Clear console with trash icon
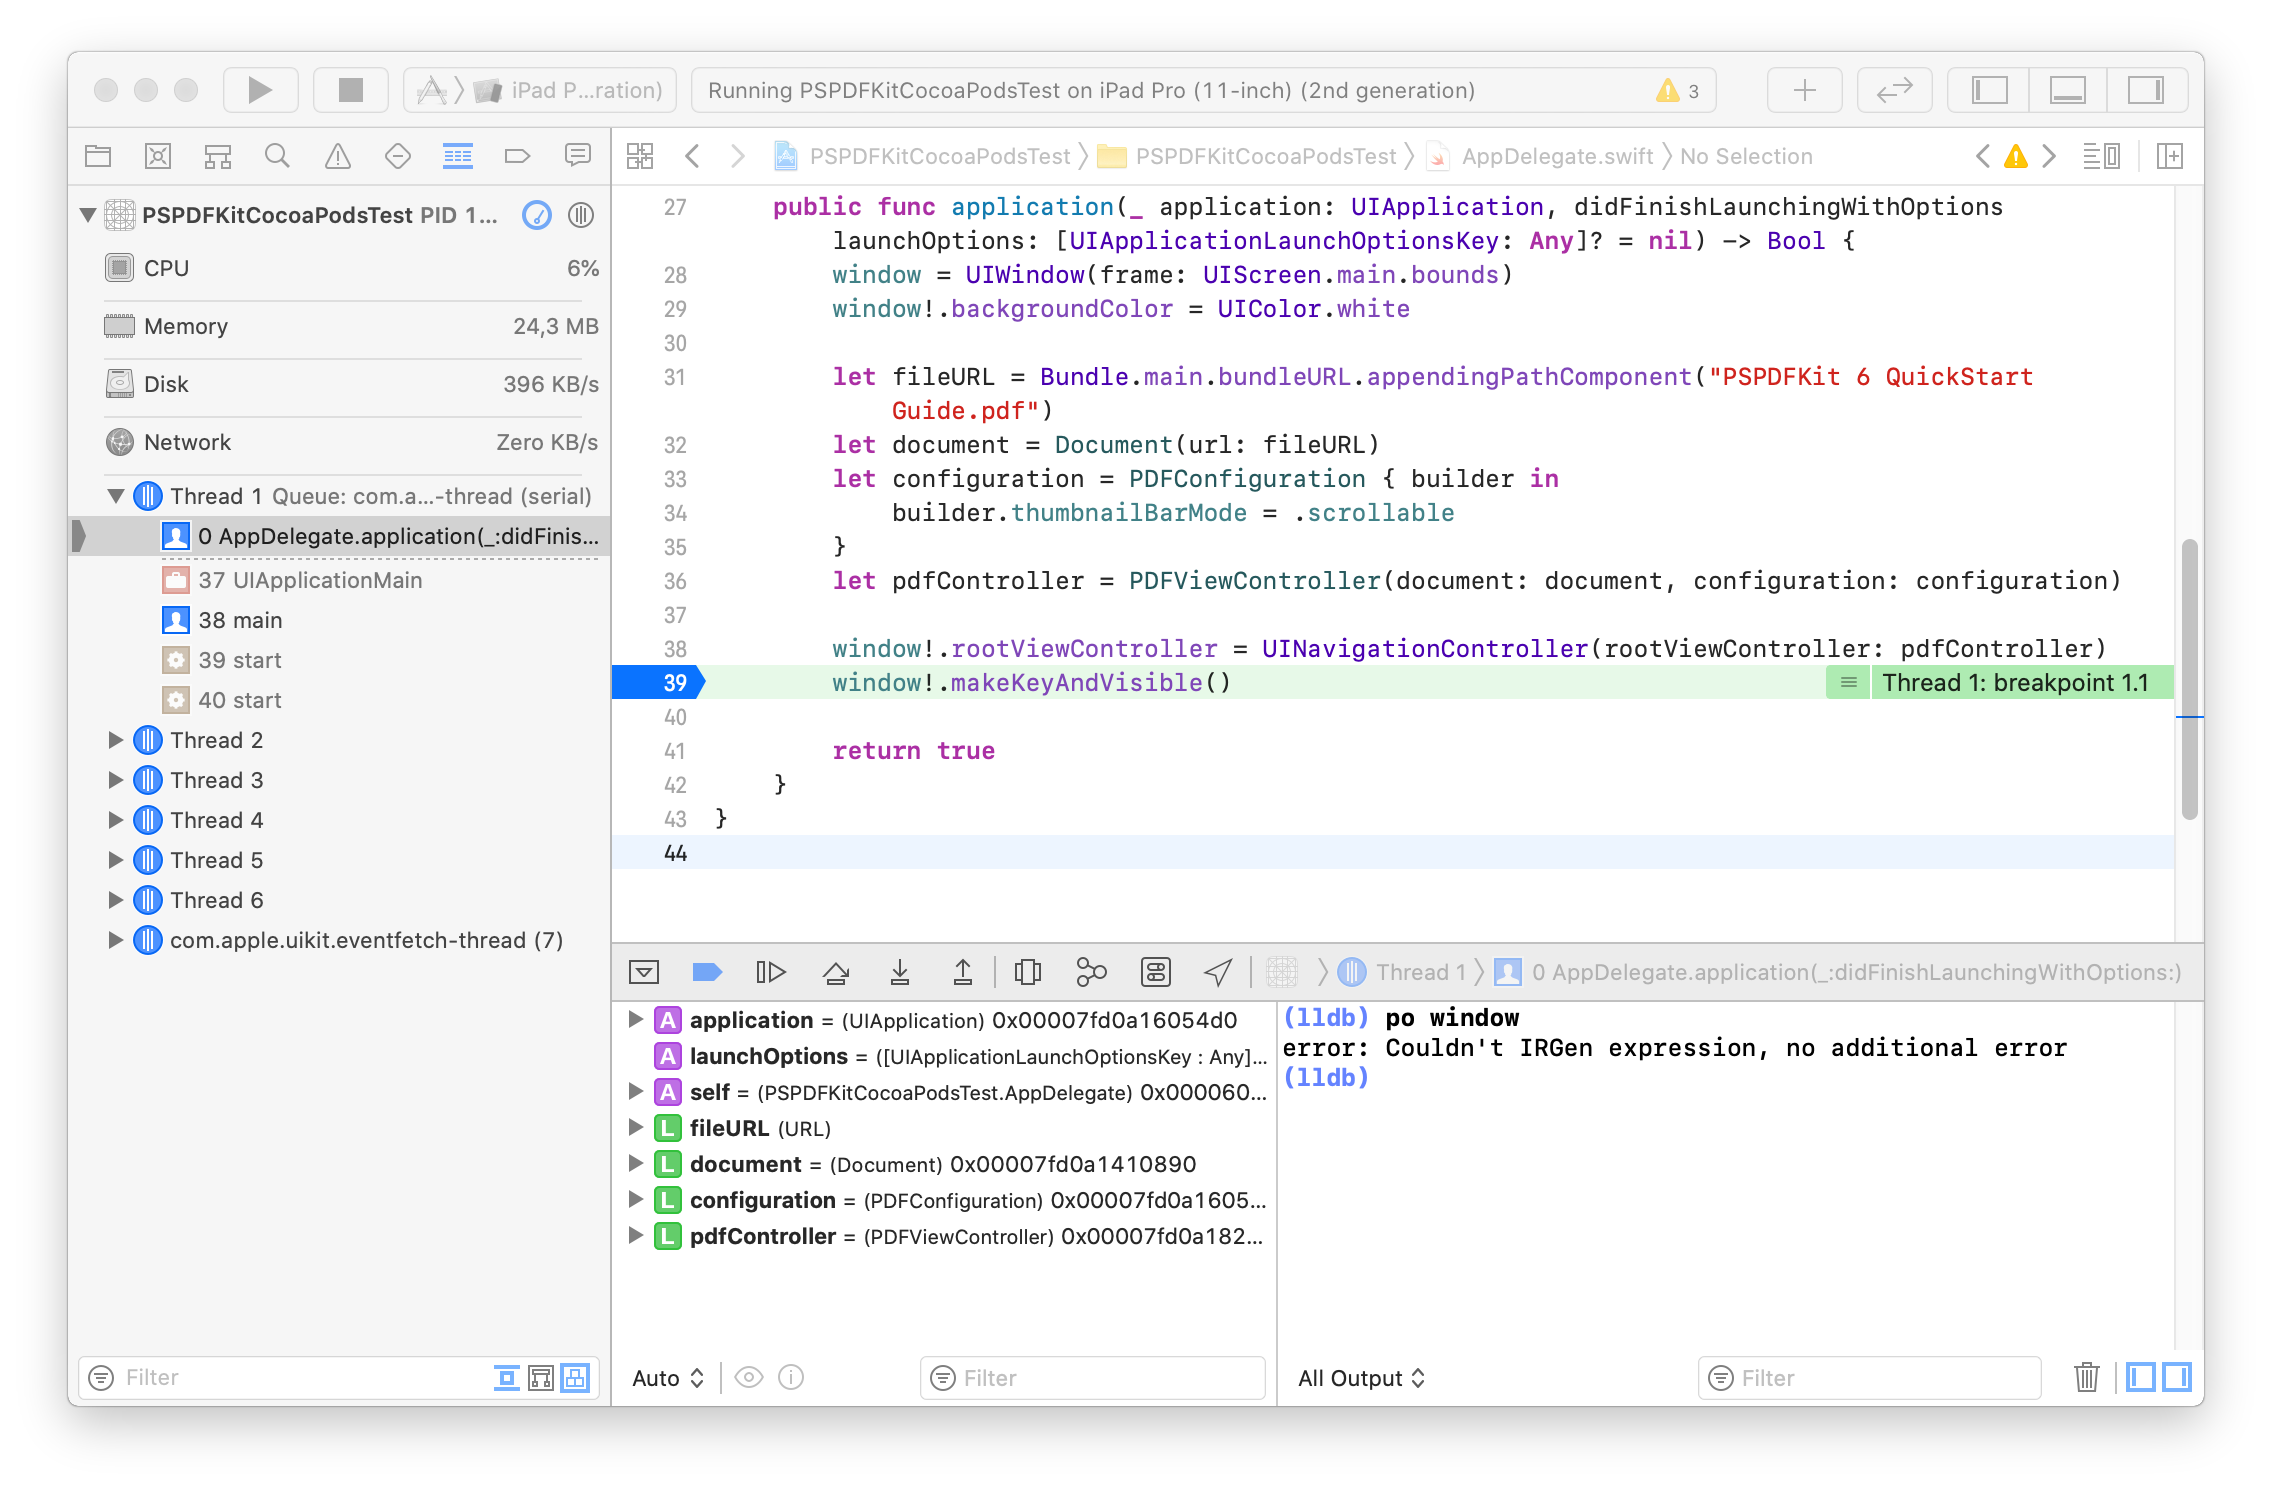The width and height of the screenshot is (2272, 1490). pos(2086,1377)
